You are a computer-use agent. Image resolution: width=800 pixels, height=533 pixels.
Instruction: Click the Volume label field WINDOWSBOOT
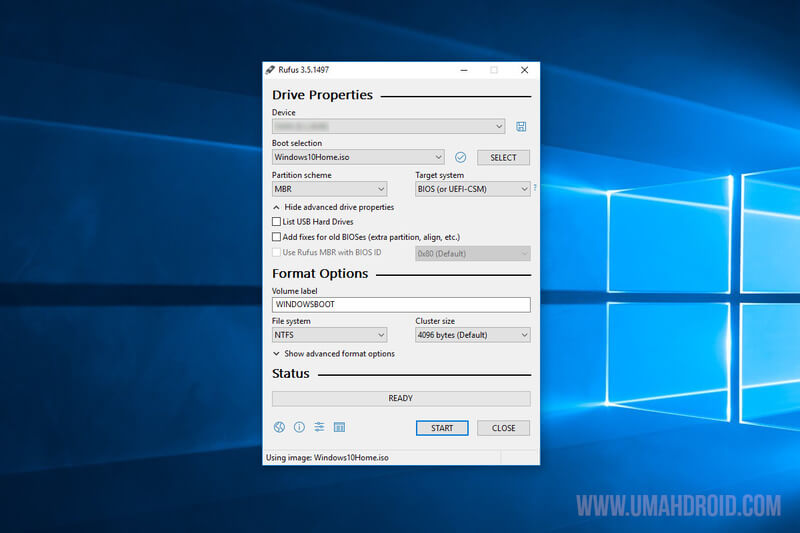click(401, 304)
